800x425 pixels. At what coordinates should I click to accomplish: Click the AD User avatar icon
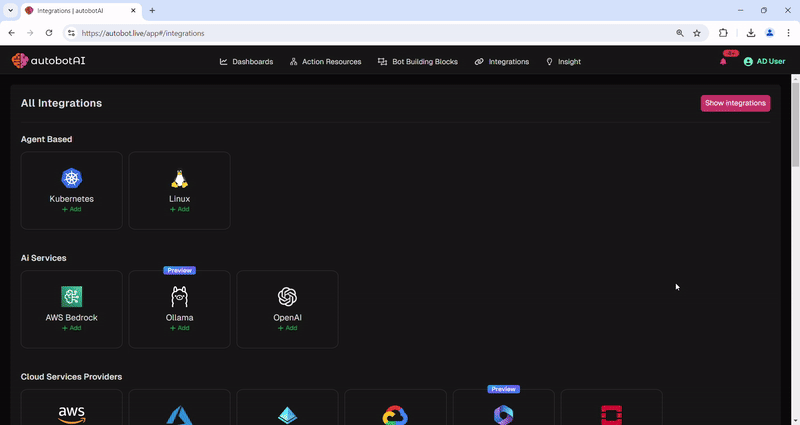tap(748, 62)
